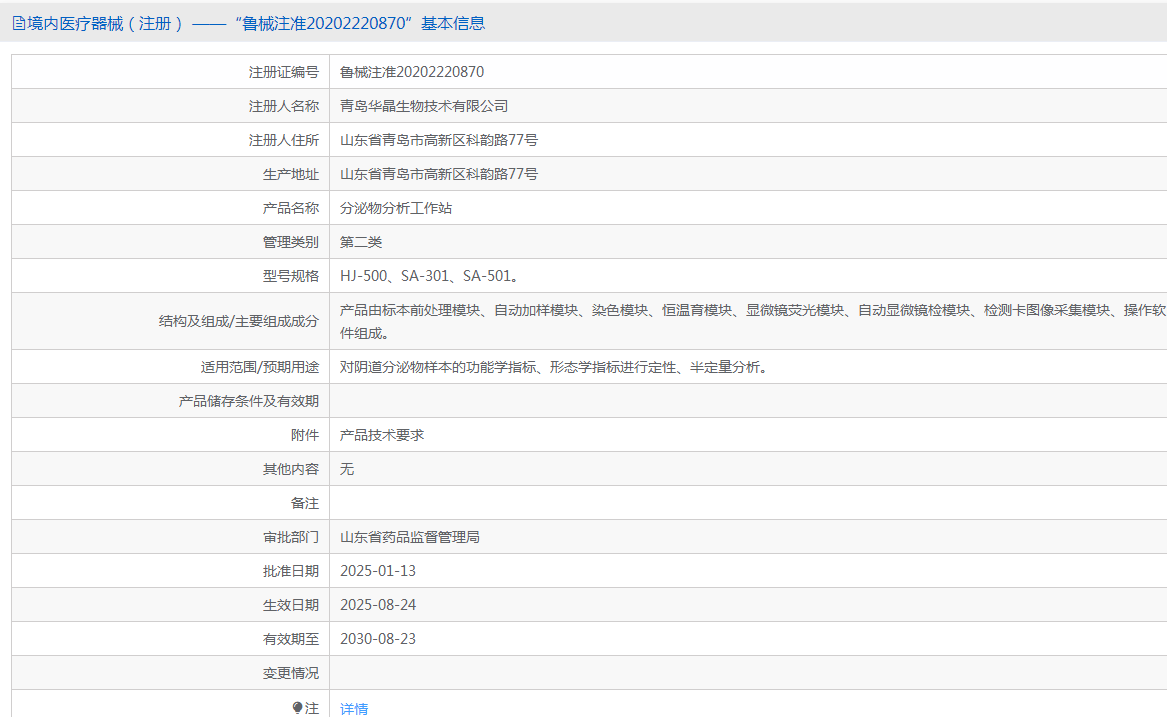This screenshot has width=1167, height=717.
Task: Click the lightbulb icon beside 注
Action: pos(297,707)
